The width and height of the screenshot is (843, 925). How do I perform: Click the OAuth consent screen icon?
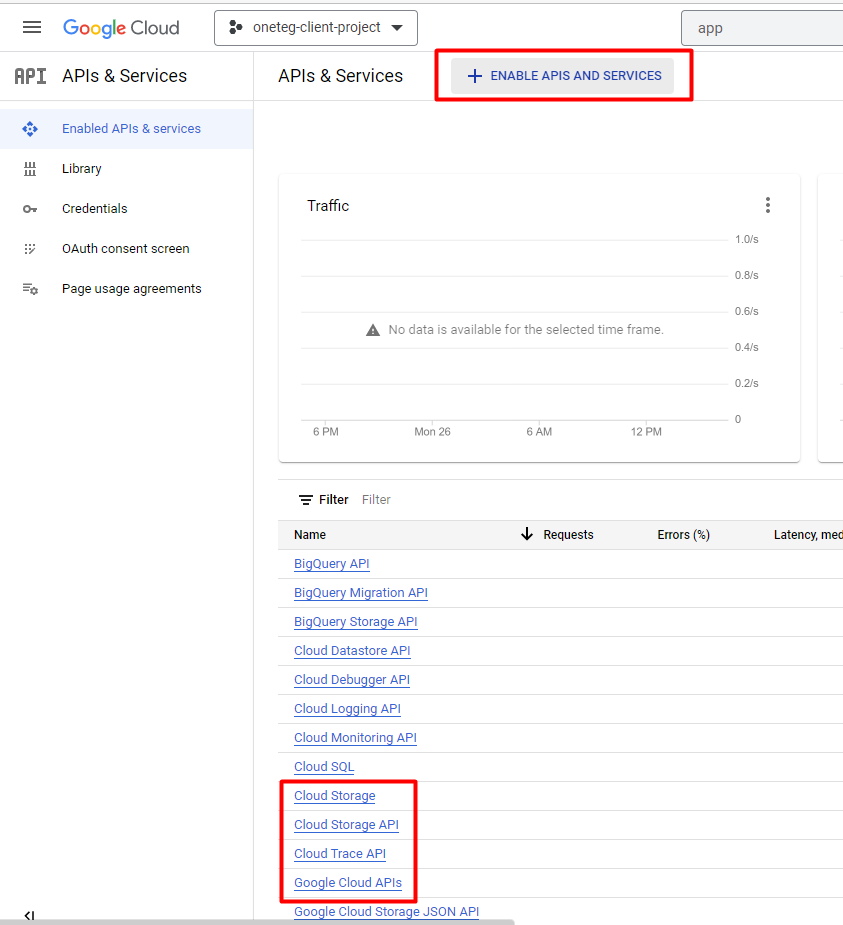click(30, 249)
